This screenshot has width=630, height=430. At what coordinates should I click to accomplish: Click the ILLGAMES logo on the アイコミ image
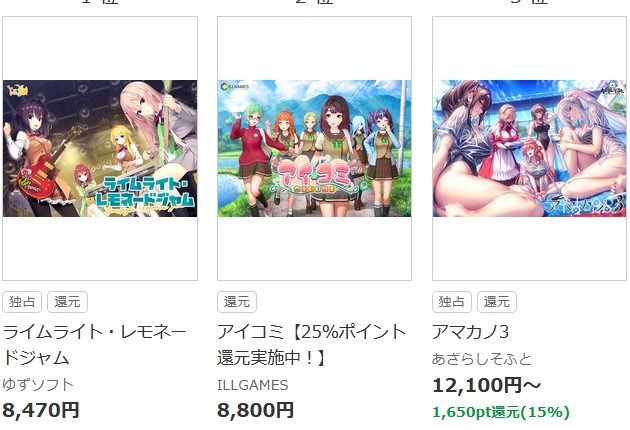pos(235,86)
